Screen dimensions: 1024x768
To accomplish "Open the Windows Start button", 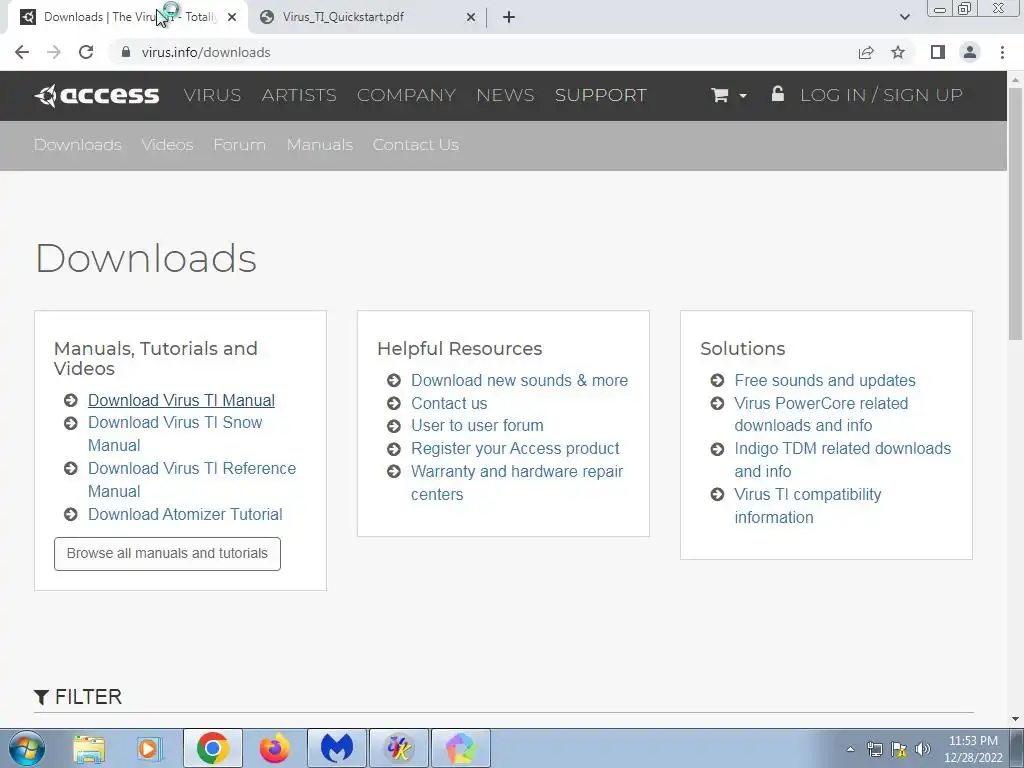I will (x=27, y=748).
